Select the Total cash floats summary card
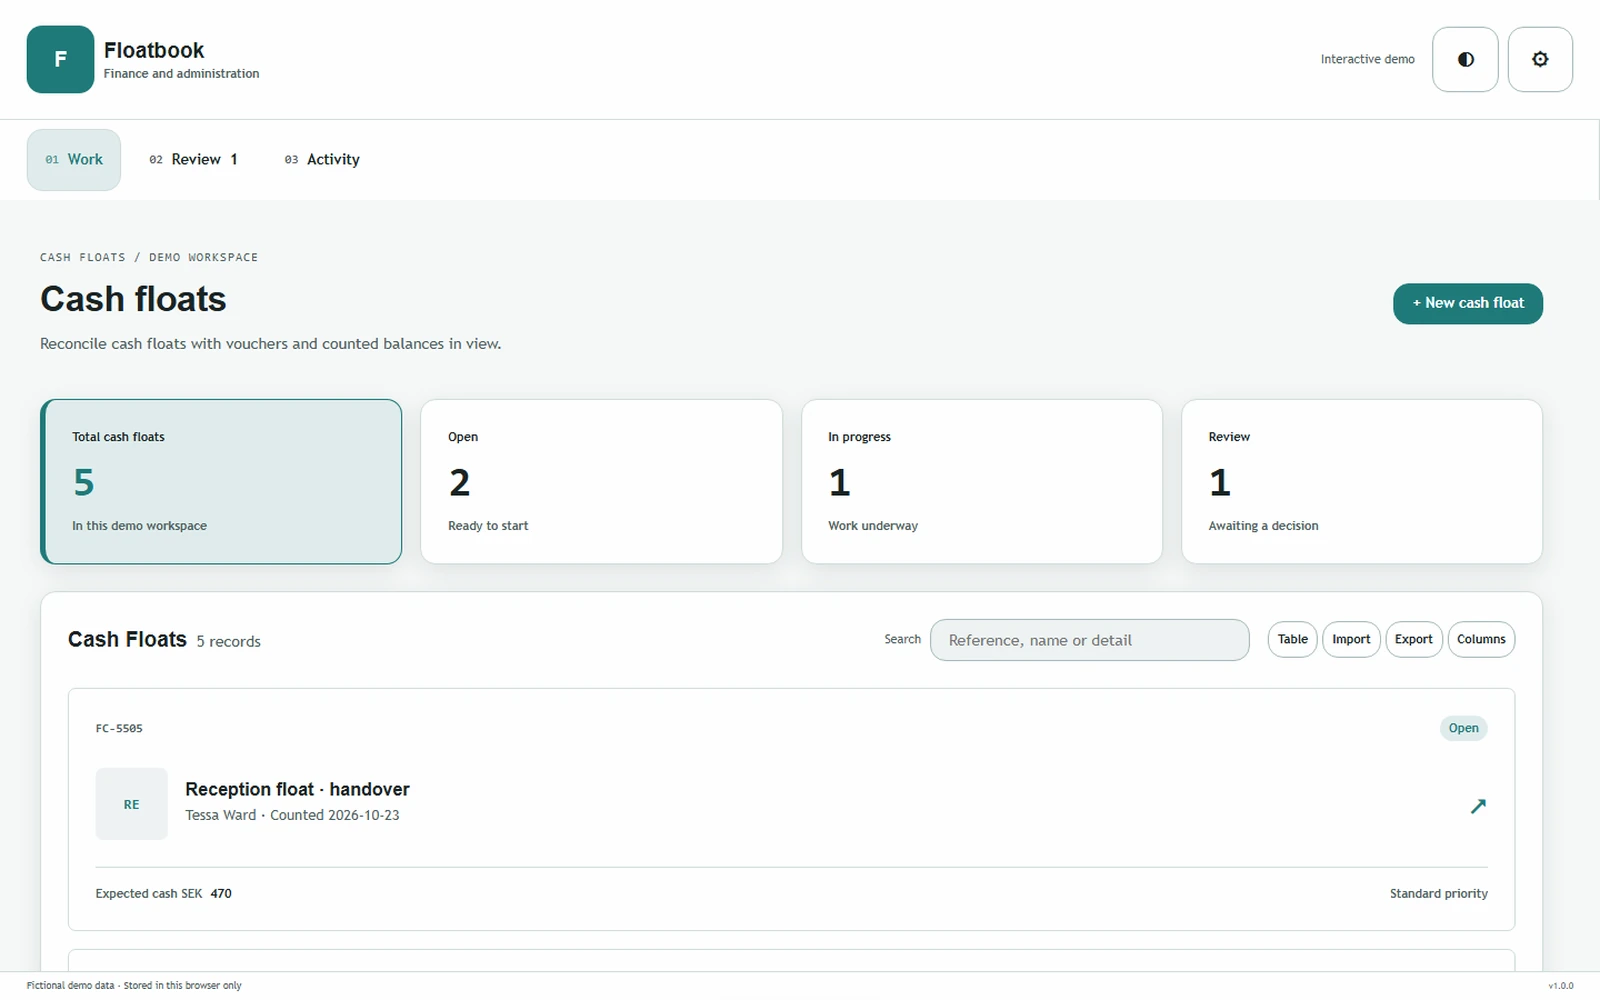This screenshot has height=1000, width=1600. coord(221,482)
